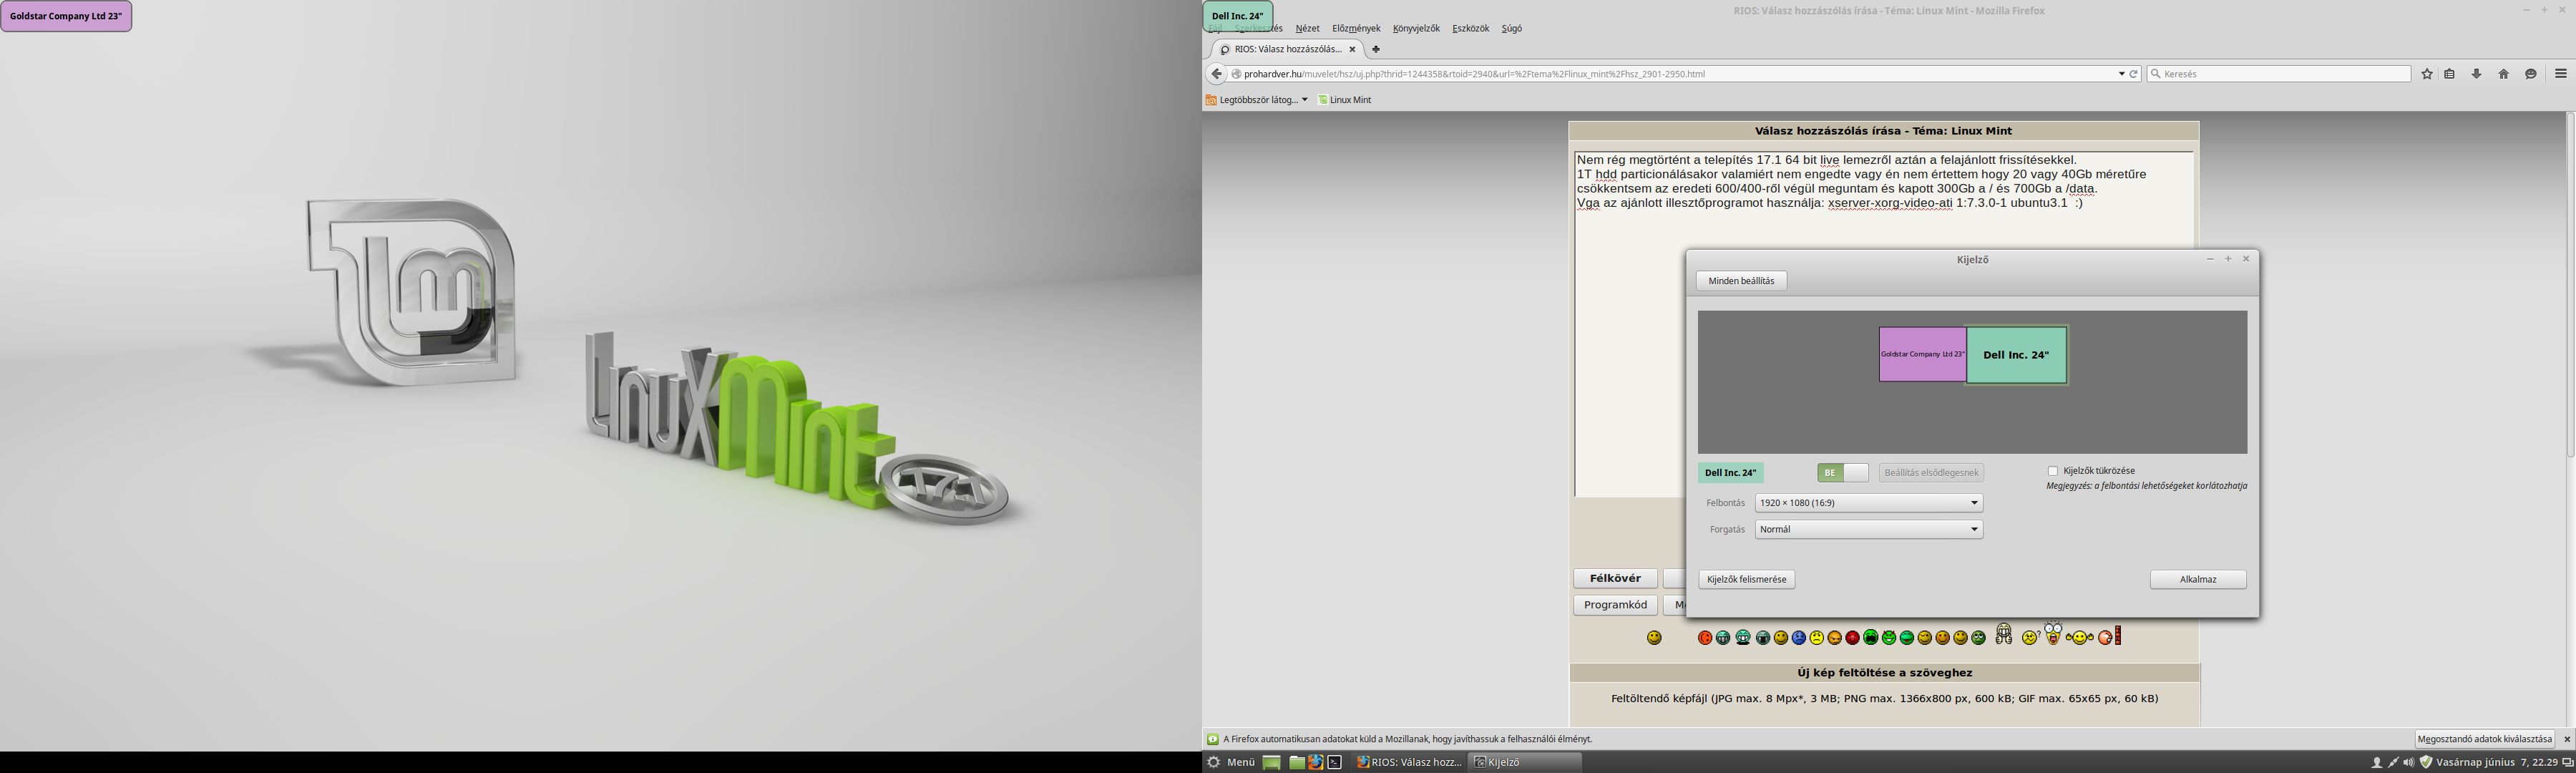The image size is (2576, 773).
Task: Enable Kijelzők tükrözése checkbox
Action: (x=2053, y=471)
